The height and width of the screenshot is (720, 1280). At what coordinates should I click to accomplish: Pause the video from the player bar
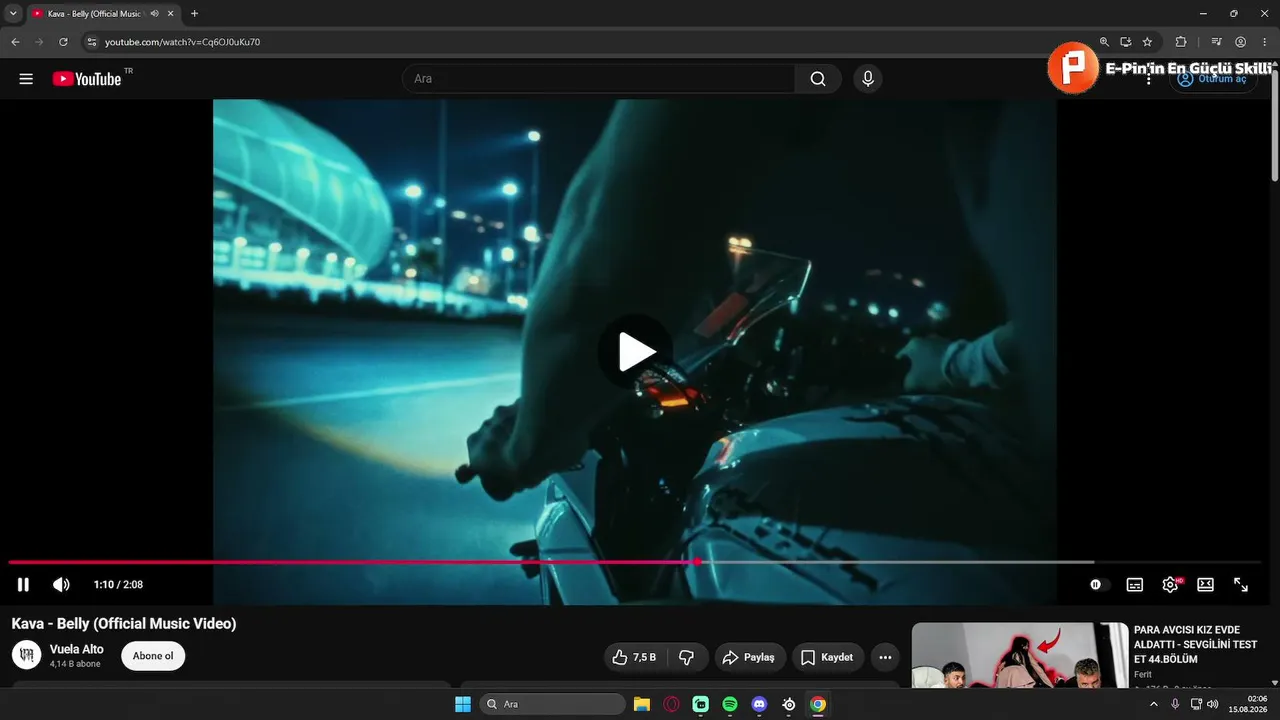pos(23,585)
